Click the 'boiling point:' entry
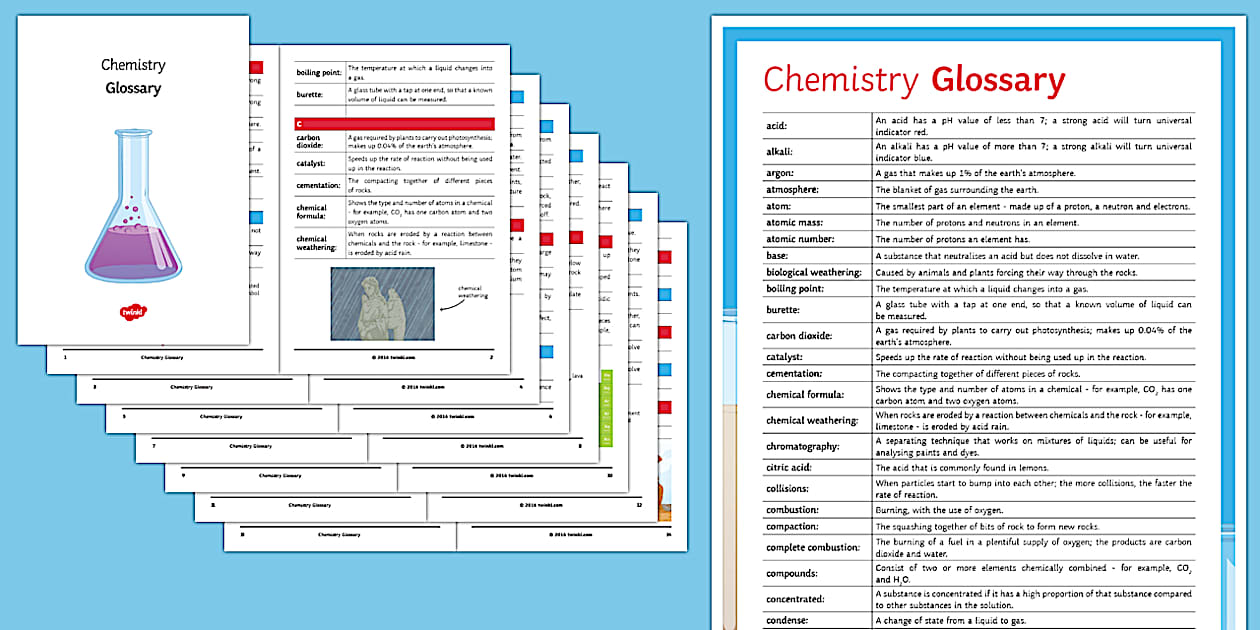 point(795,289)
